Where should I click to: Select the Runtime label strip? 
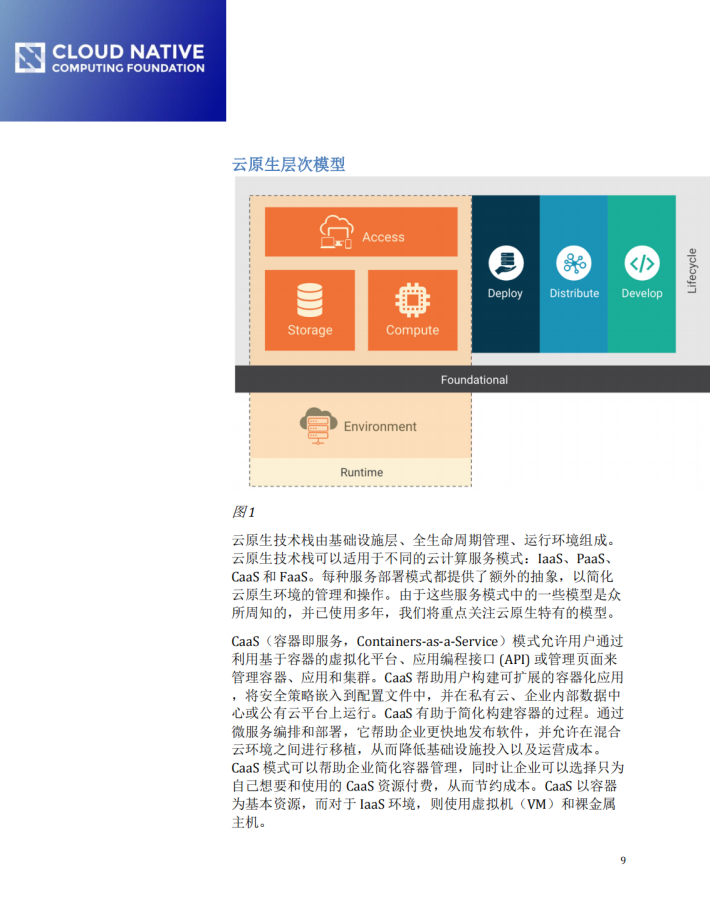360,472
